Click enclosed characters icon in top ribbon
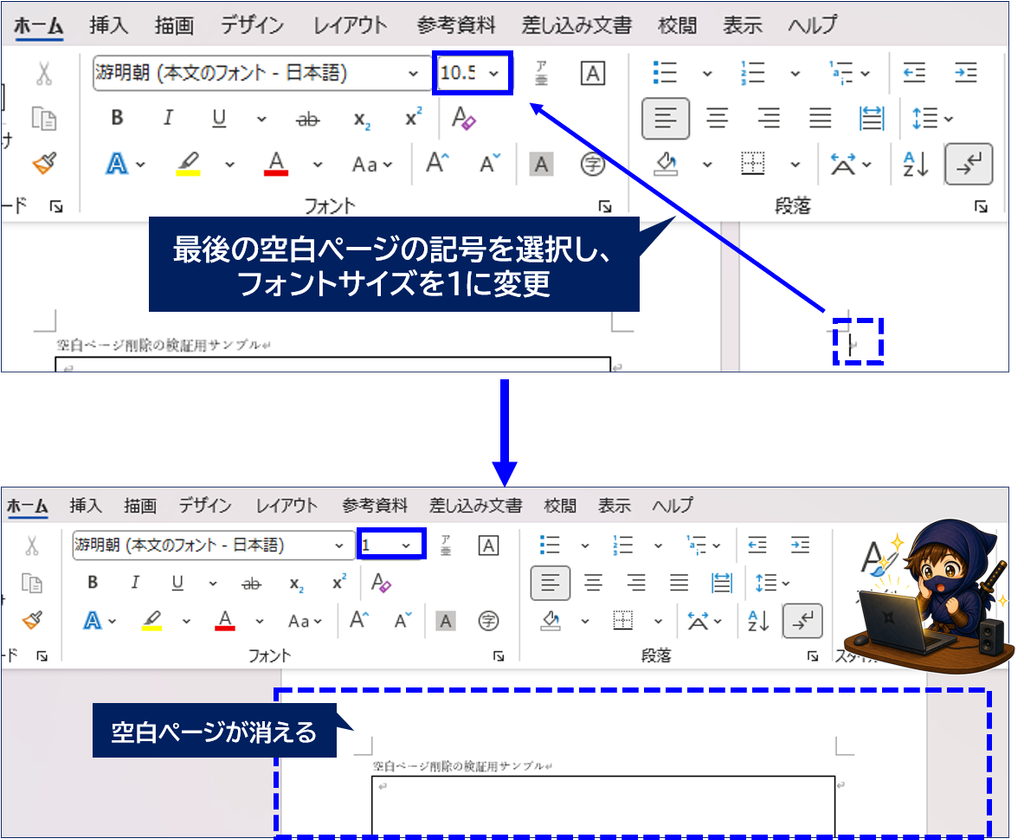 592,164
